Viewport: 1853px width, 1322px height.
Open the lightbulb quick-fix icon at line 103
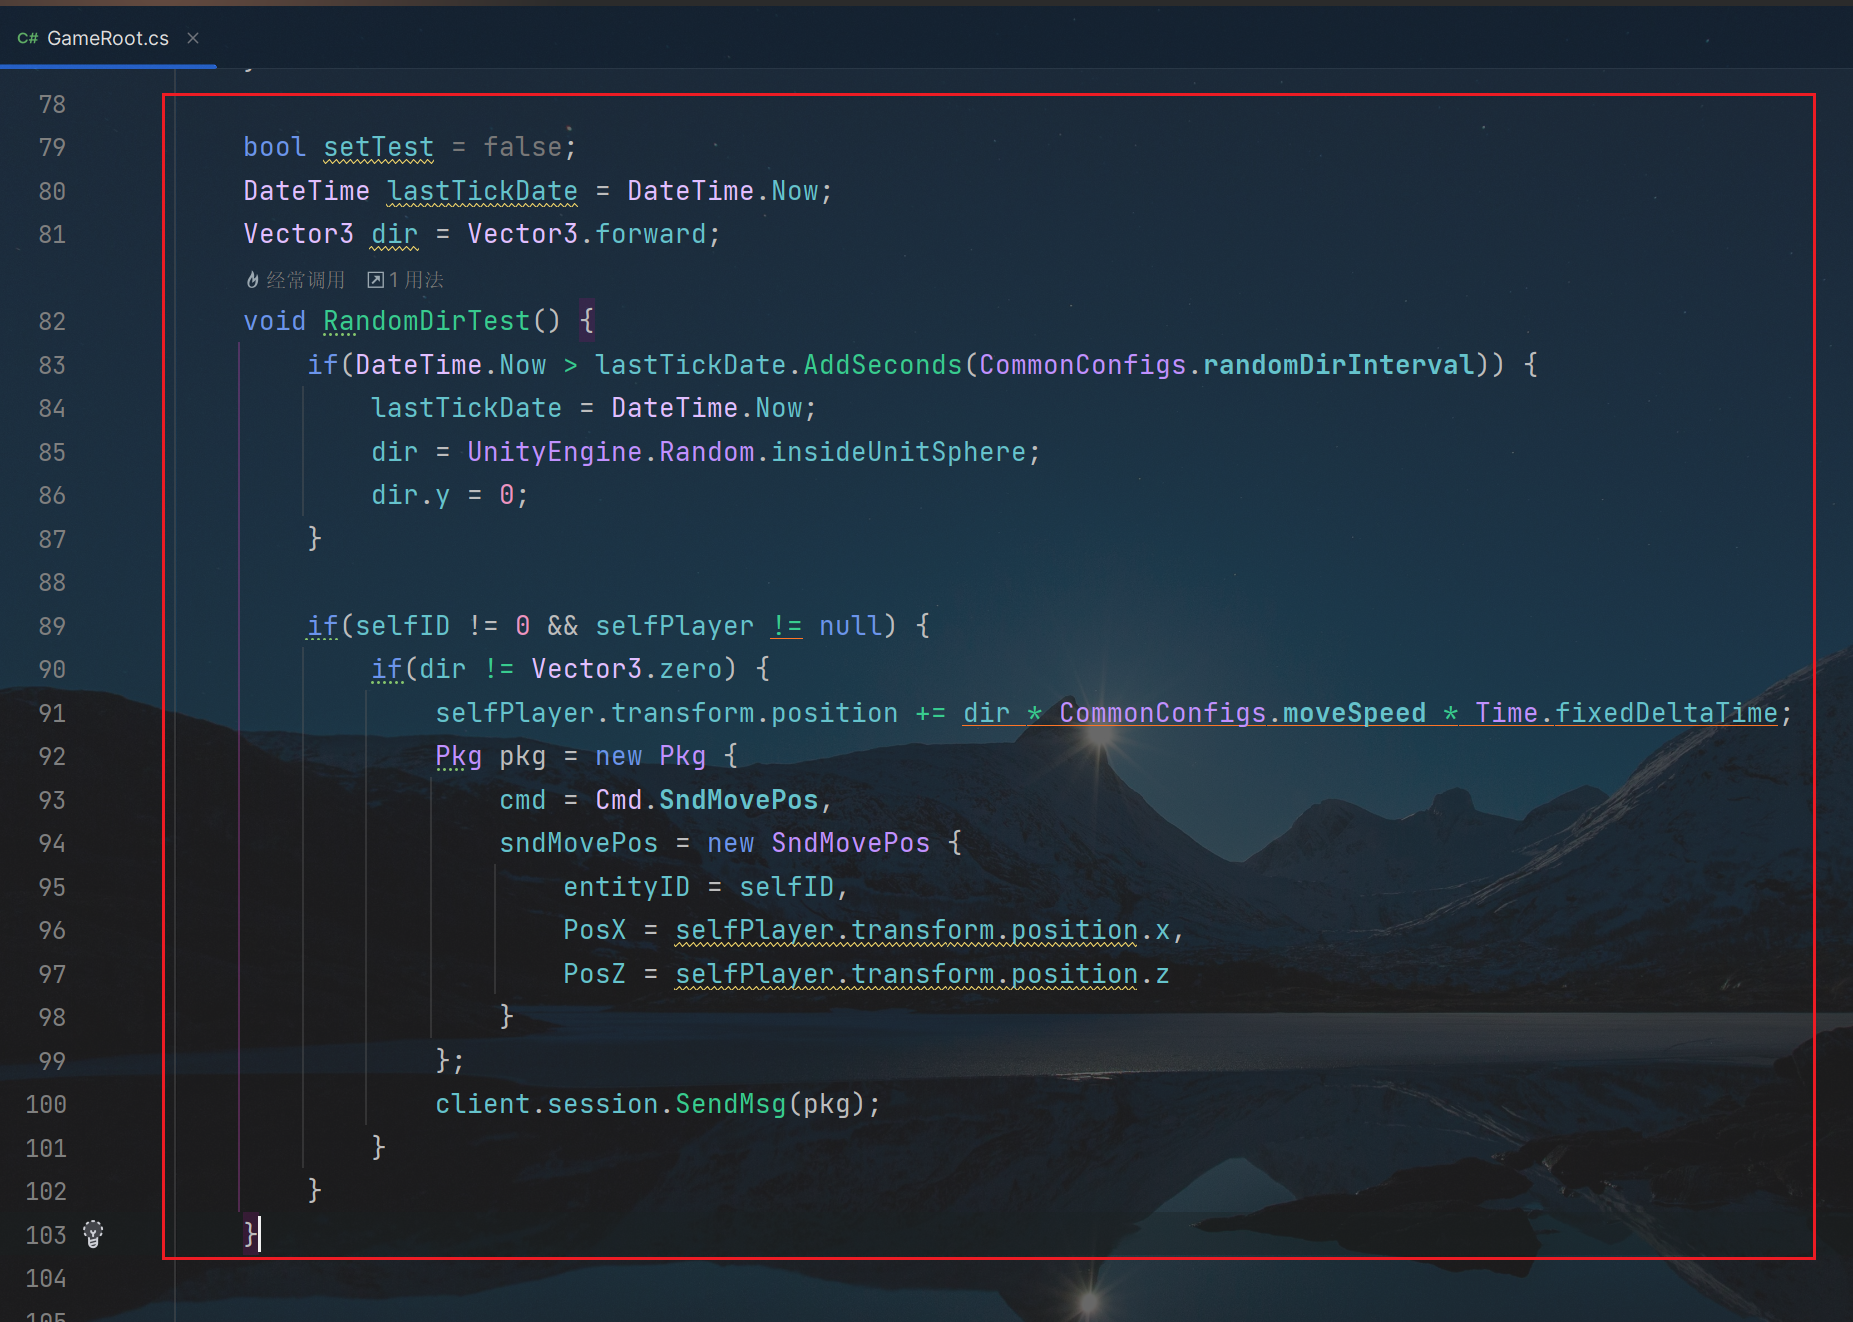93,1234
